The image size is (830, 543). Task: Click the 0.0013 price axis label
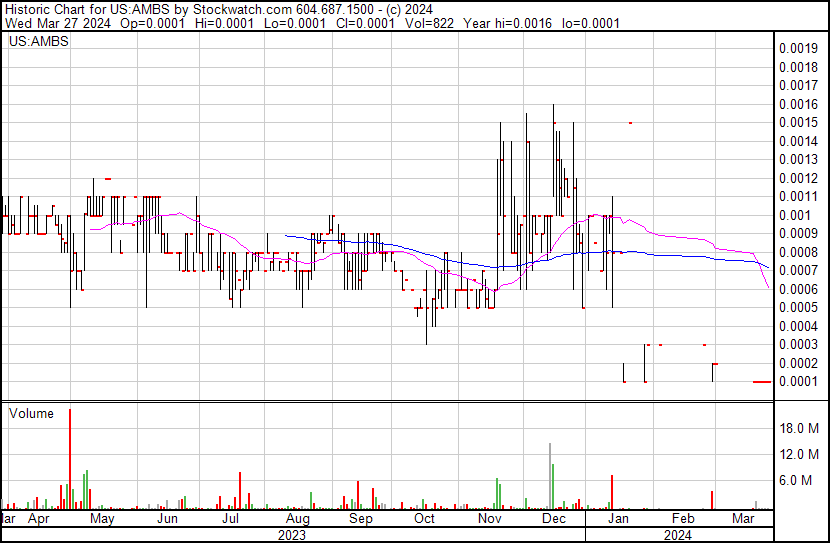pyautogui.click(x=798, y=159)
